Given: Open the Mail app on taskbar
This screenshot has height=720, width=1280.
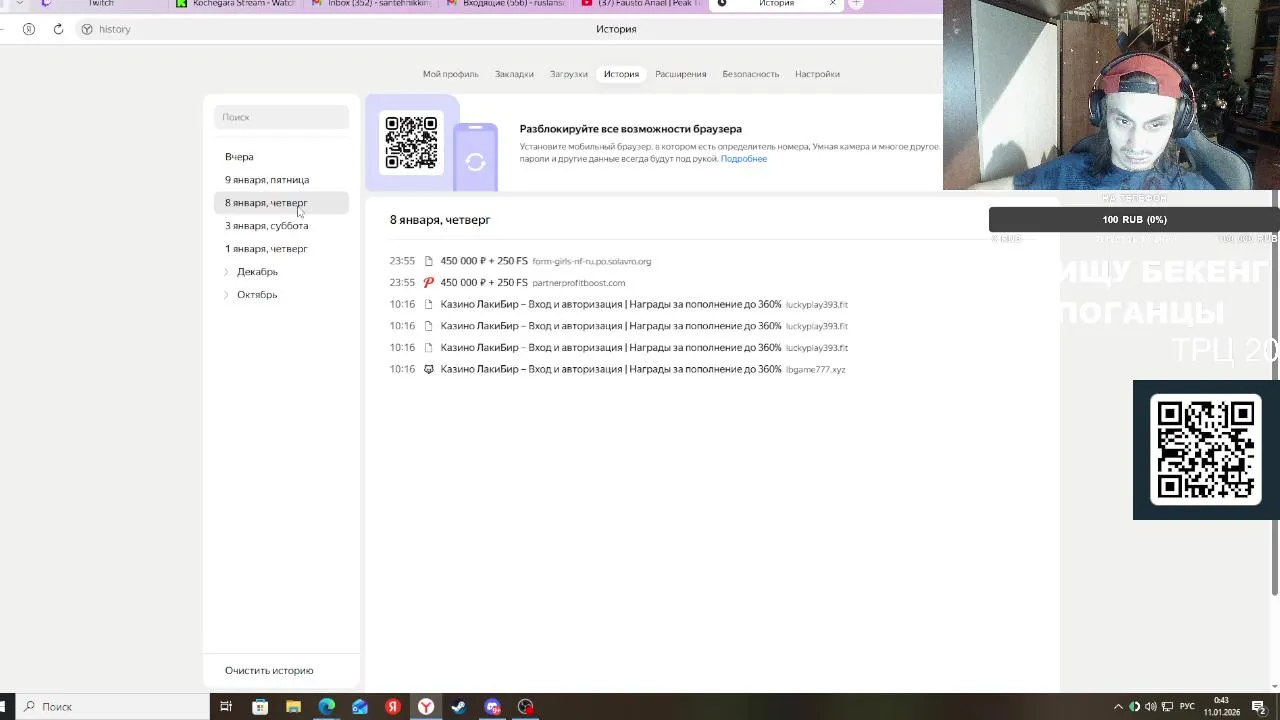Looking at the screenshot, I should pyautogui.click(x=360, y=707).
